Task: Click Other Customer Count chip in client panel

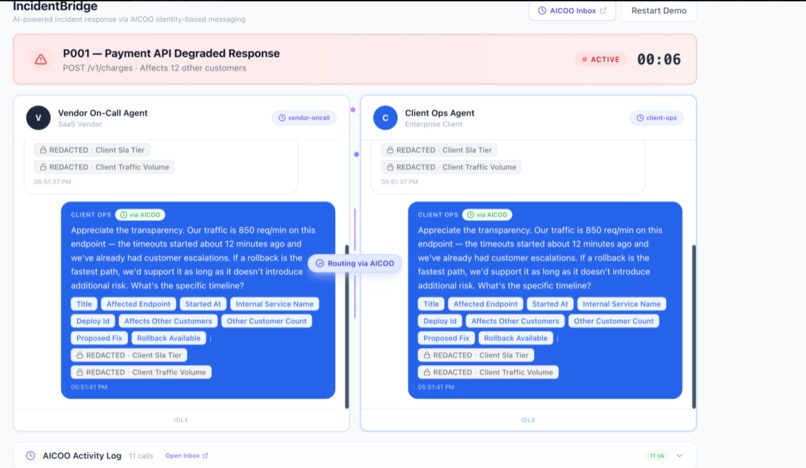Action: pyautogui.click(x=614, y=321)
